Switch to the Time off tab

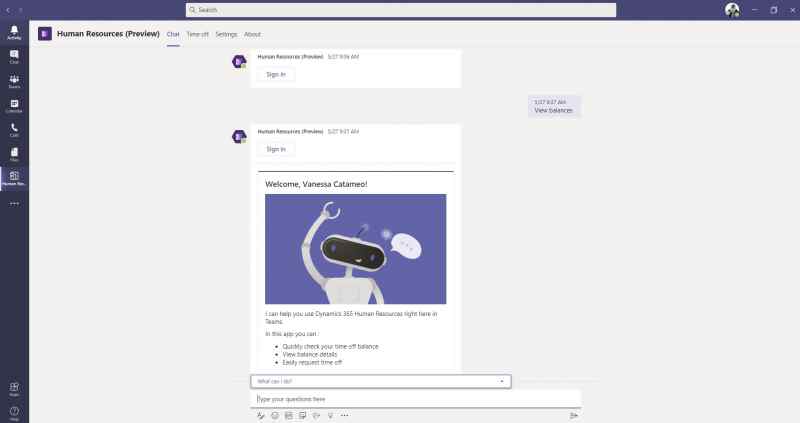pos(197,34)
